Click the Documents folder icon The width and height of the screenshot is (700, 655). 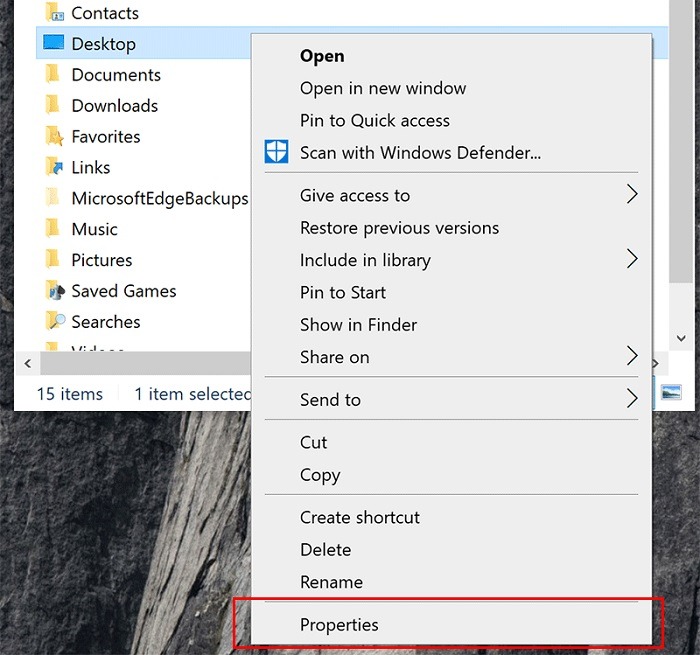point(53,74)
